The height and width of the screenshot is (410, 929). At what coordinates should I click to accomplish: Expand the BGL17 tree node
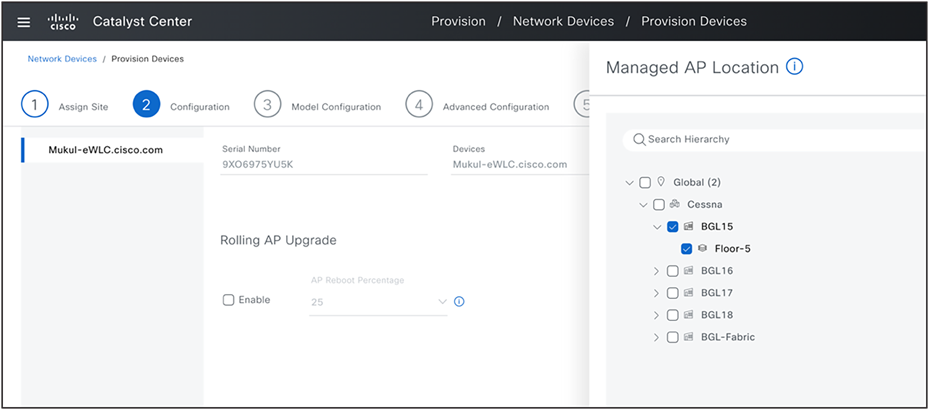(656, 293)
